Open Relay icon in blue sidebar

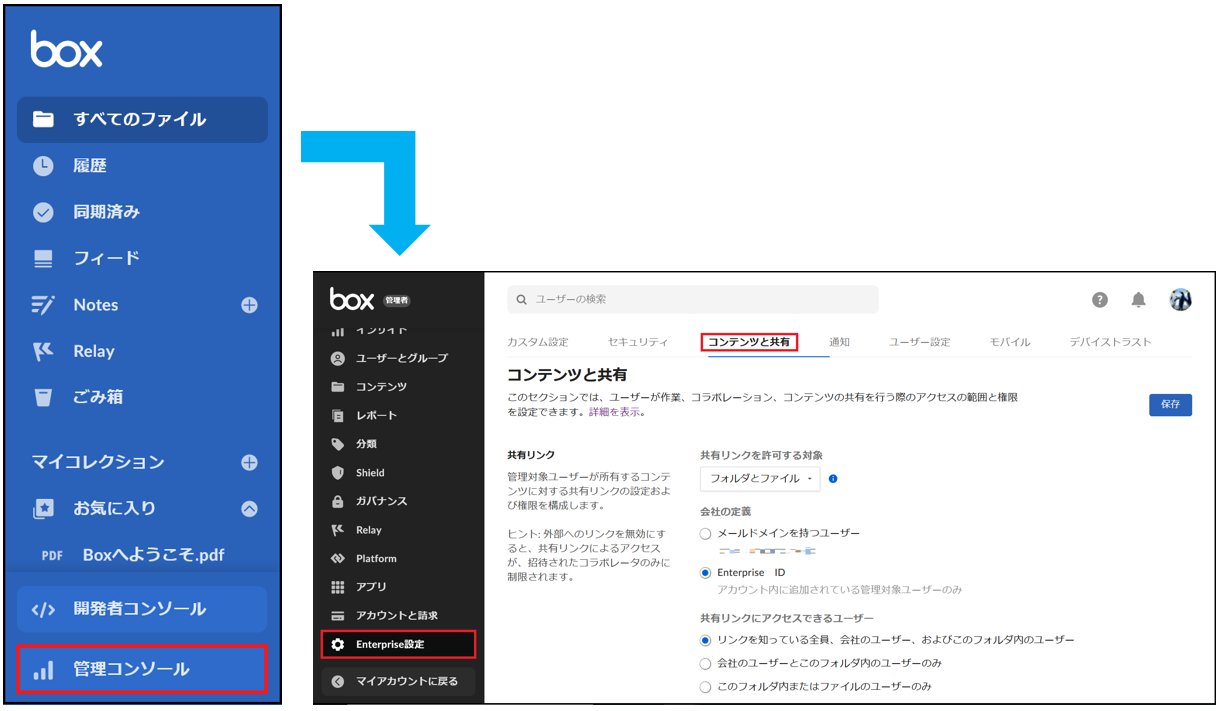(x=43, y=351)
